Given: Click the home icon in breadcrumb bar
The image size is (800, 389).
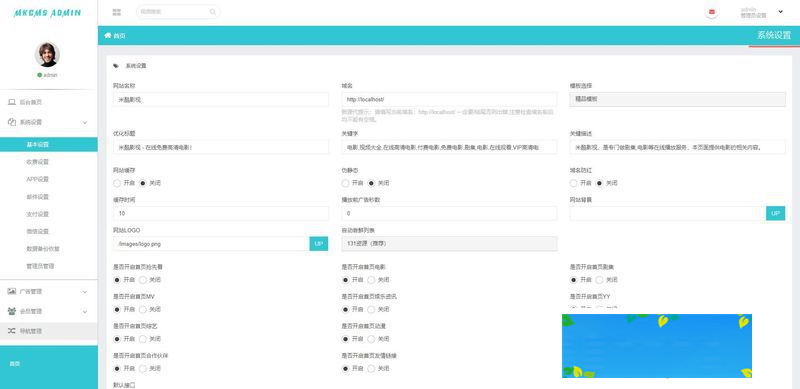Looking at the screenshot, I should (108, 35).
